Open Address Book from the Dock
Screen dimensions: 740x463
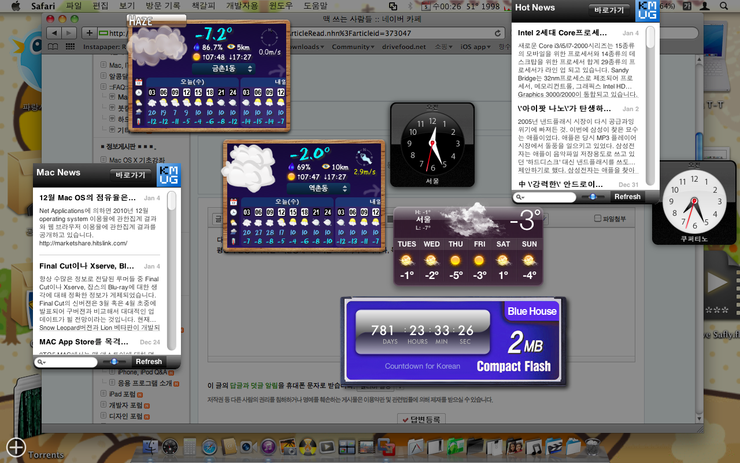tap(229, 446)
